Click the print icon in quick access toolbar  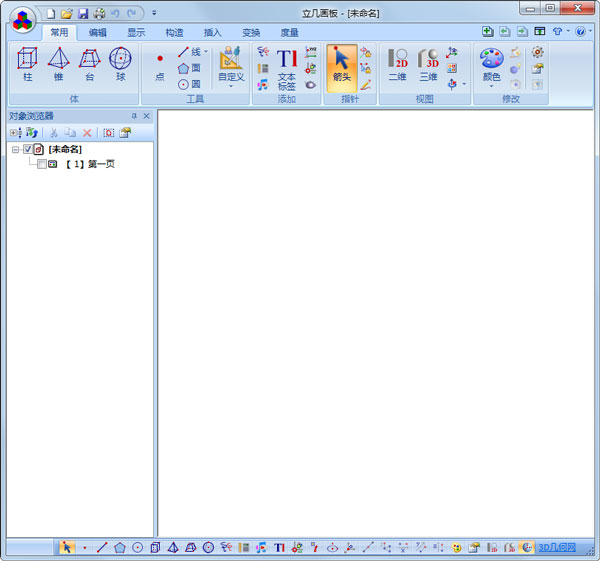tap(99, 14)
